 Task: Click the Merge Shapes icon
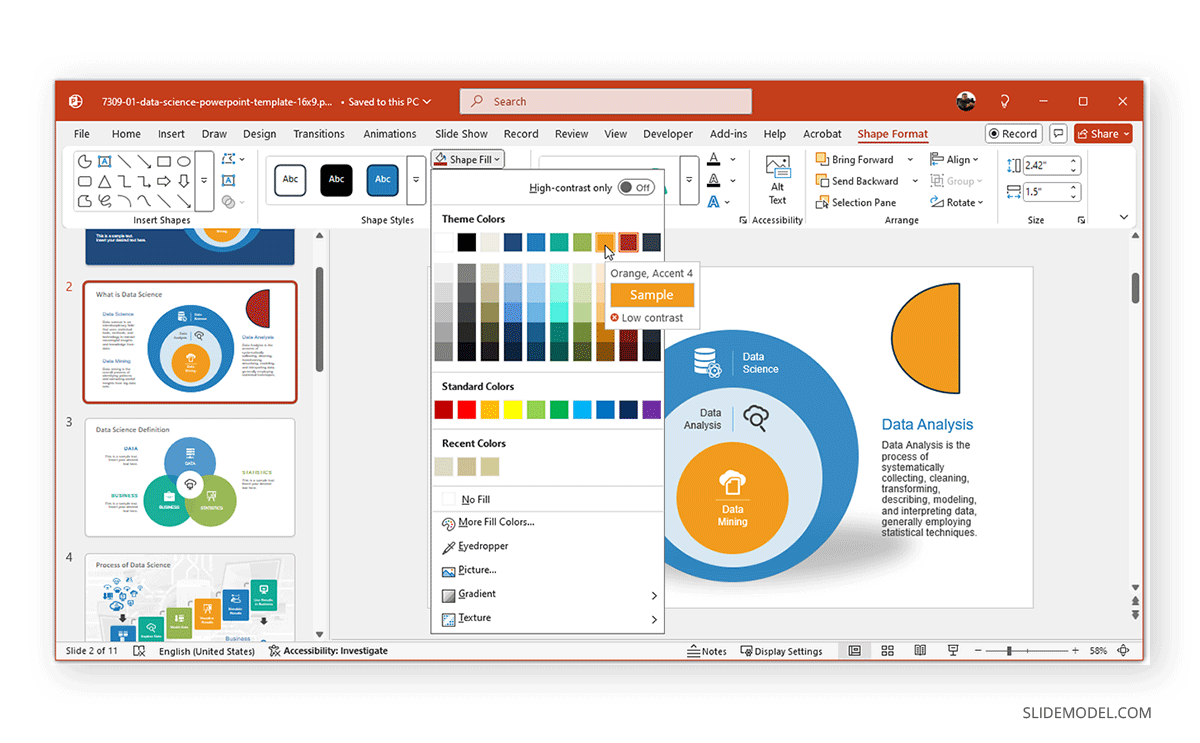click(227, 200)
